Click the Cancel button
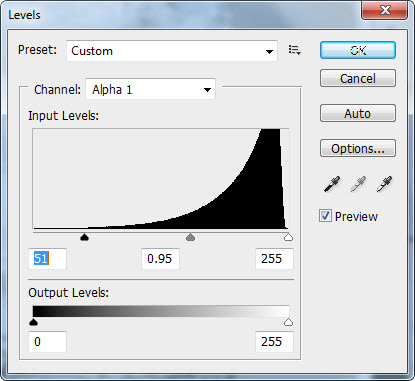 pyautogui.click(x=358, y=78)
